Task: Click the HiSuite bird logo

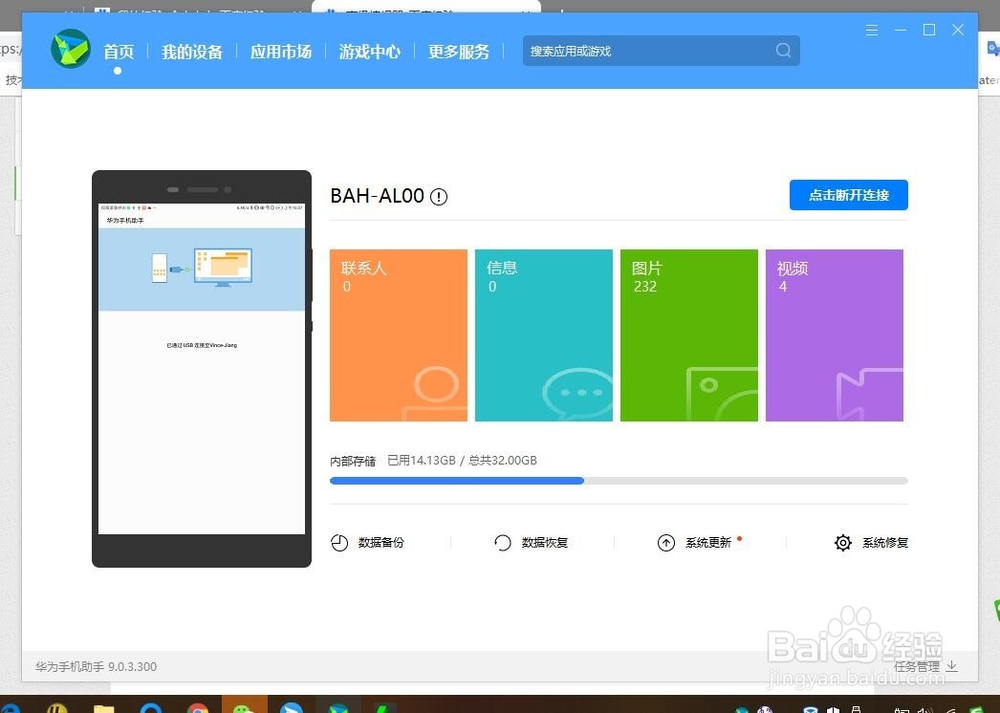Action: (x=71, y=49)
